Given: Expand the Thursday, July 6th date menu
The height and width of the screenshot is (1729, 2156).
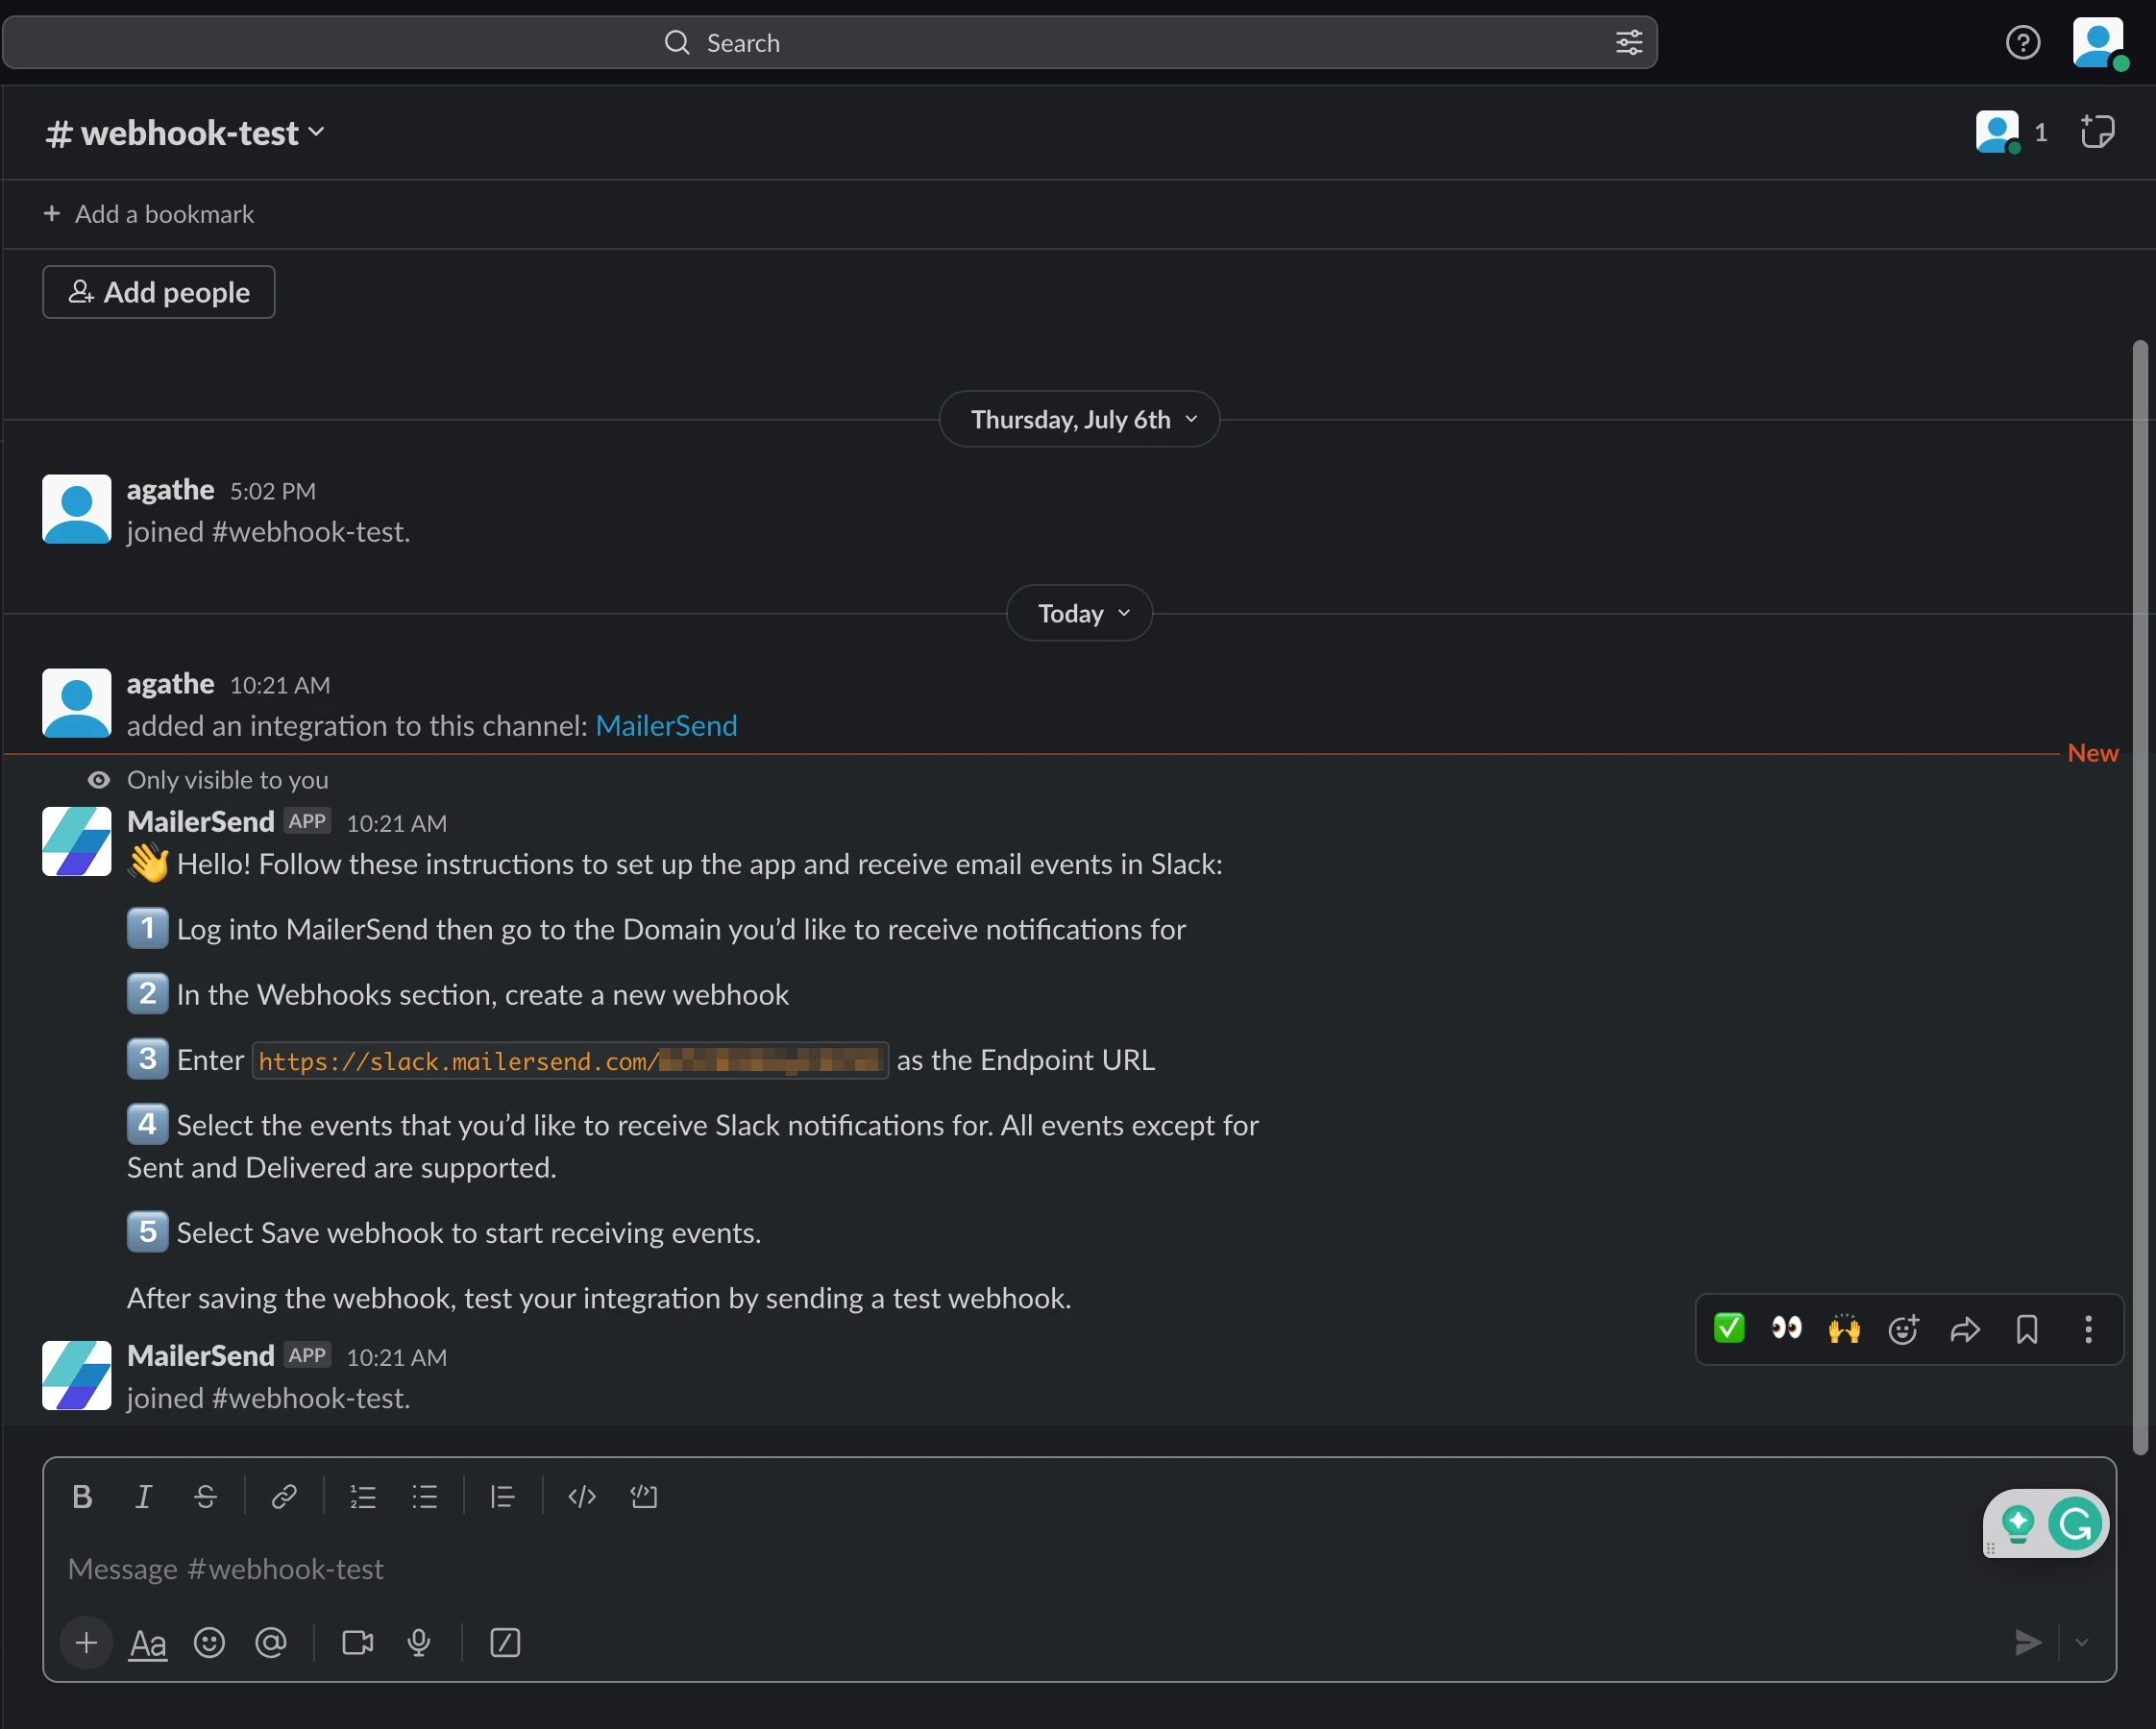Looking at the screenshot, I should click(1079, 419).
